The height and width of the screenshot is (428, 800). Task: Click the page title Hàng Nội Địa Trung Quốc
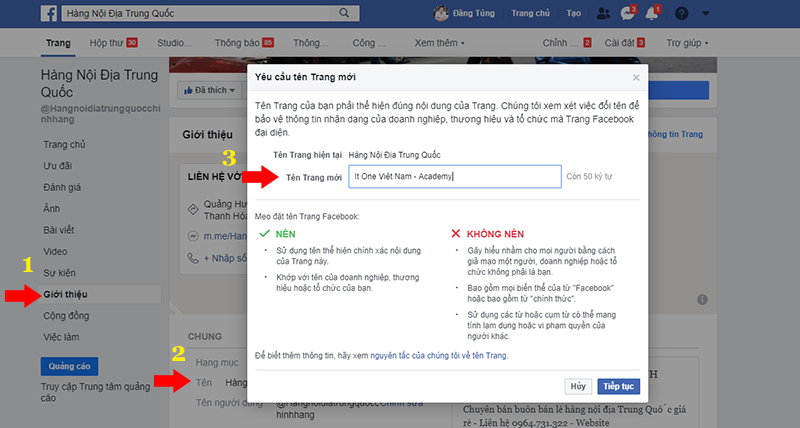[x=99, y=83]
